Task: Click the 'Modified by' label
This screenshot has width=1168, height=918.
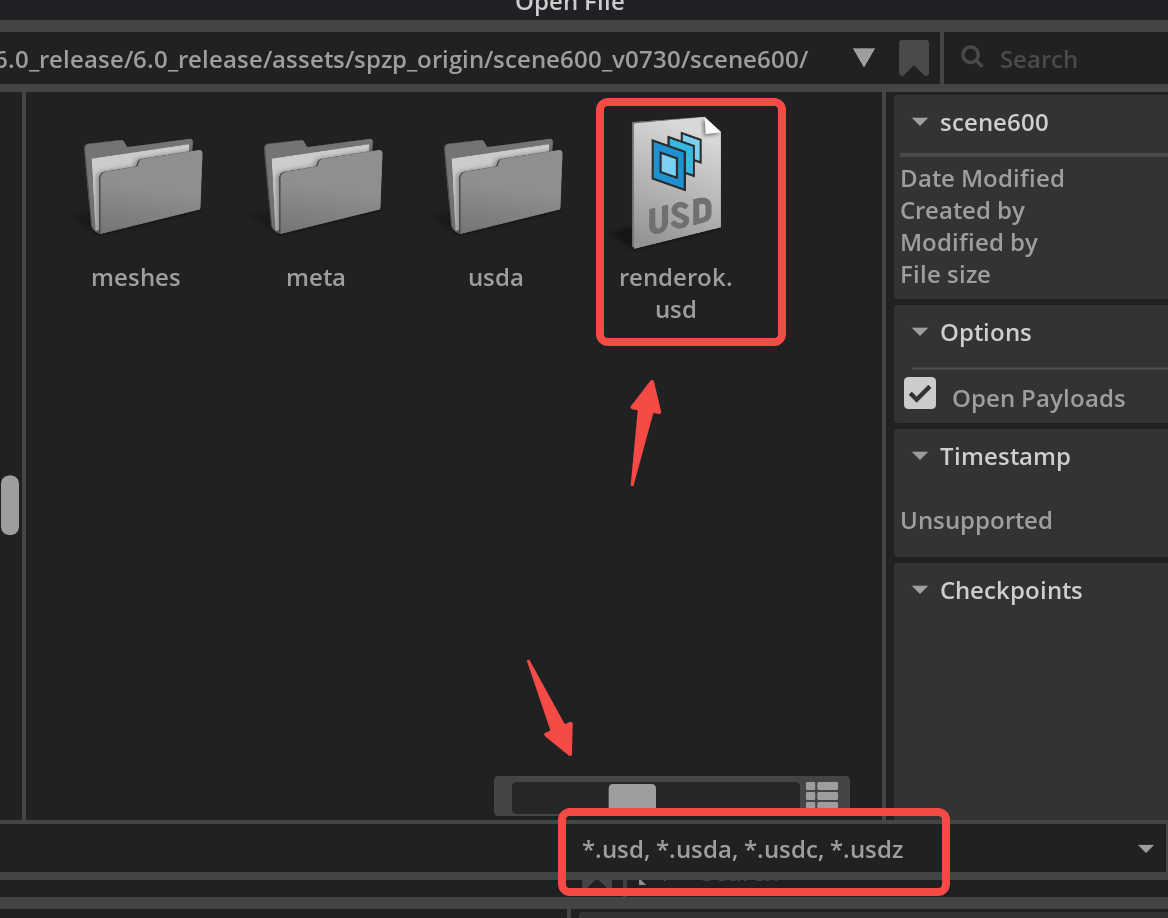Action: pyautogui.click(x=968, y=243)
